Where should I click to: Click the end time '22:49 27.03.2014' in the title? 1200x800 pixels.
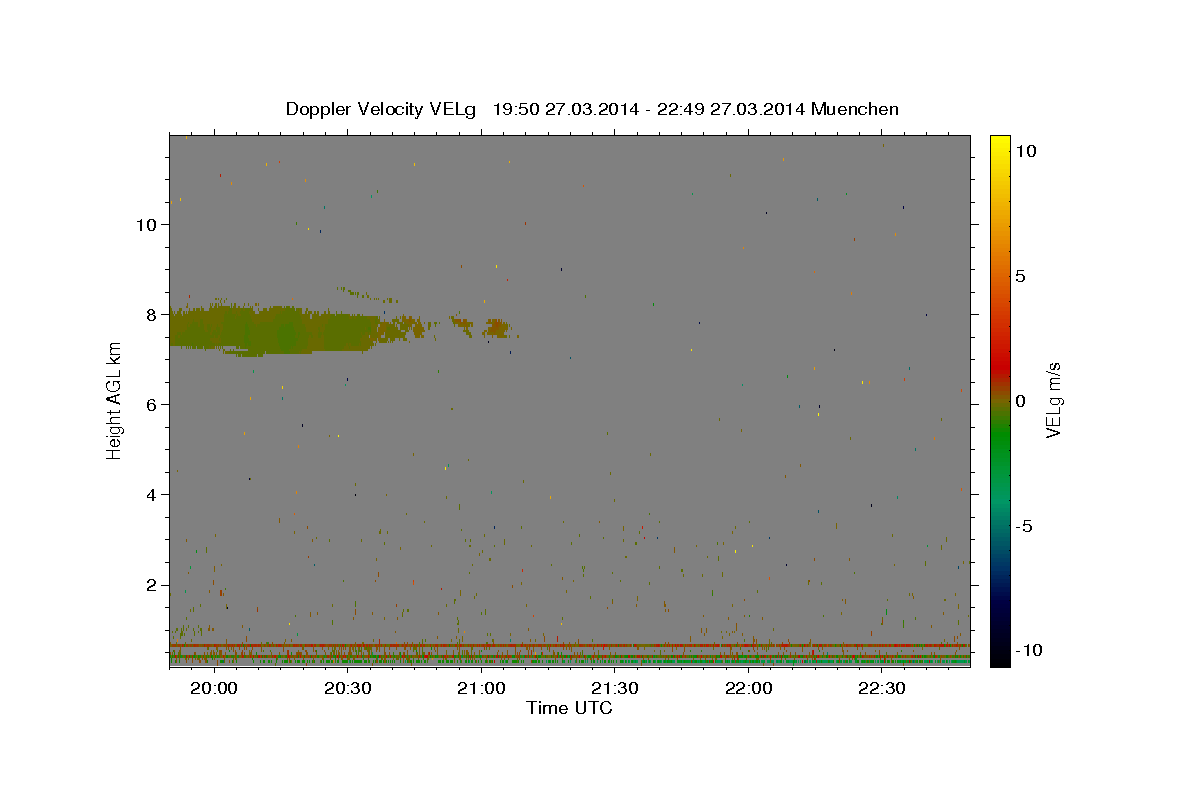pyautogui.click(x=730, y=109)
